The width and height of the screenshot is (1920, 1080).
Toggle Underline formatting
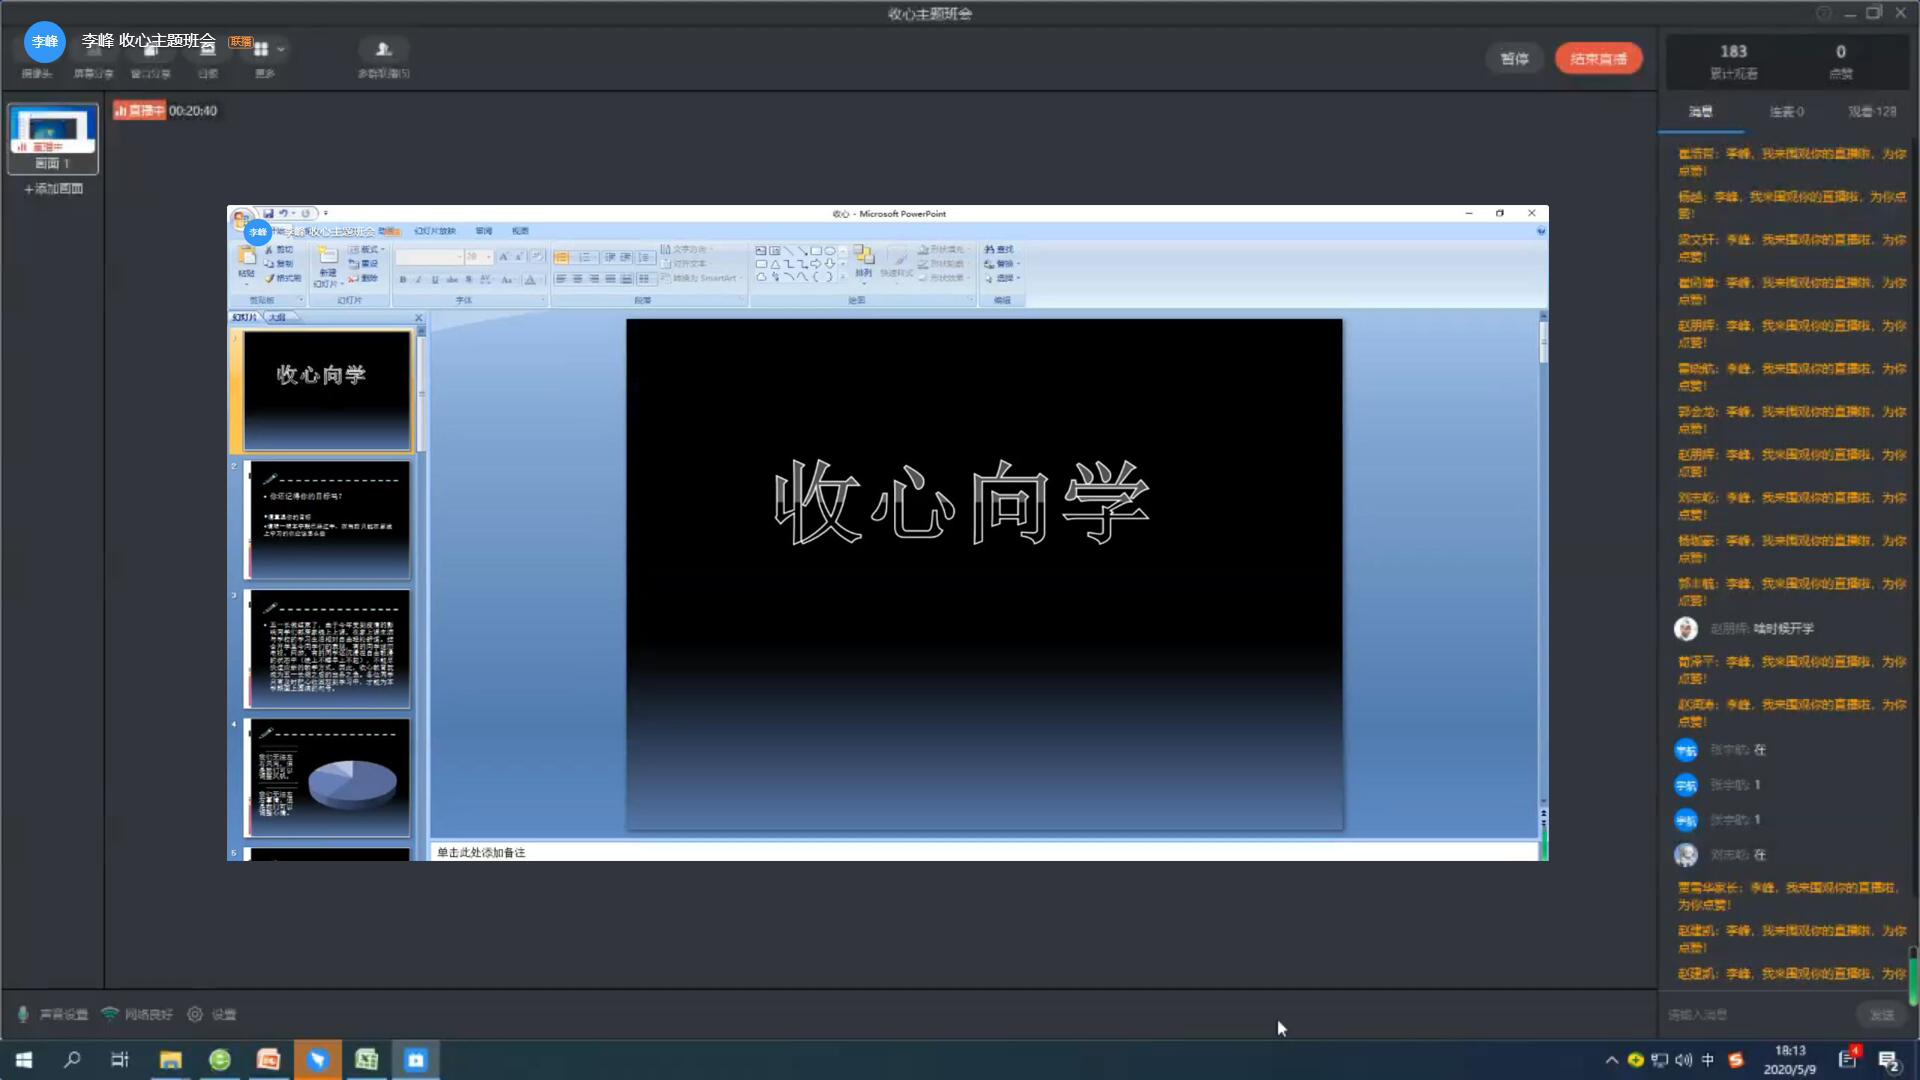pos(435,279)
